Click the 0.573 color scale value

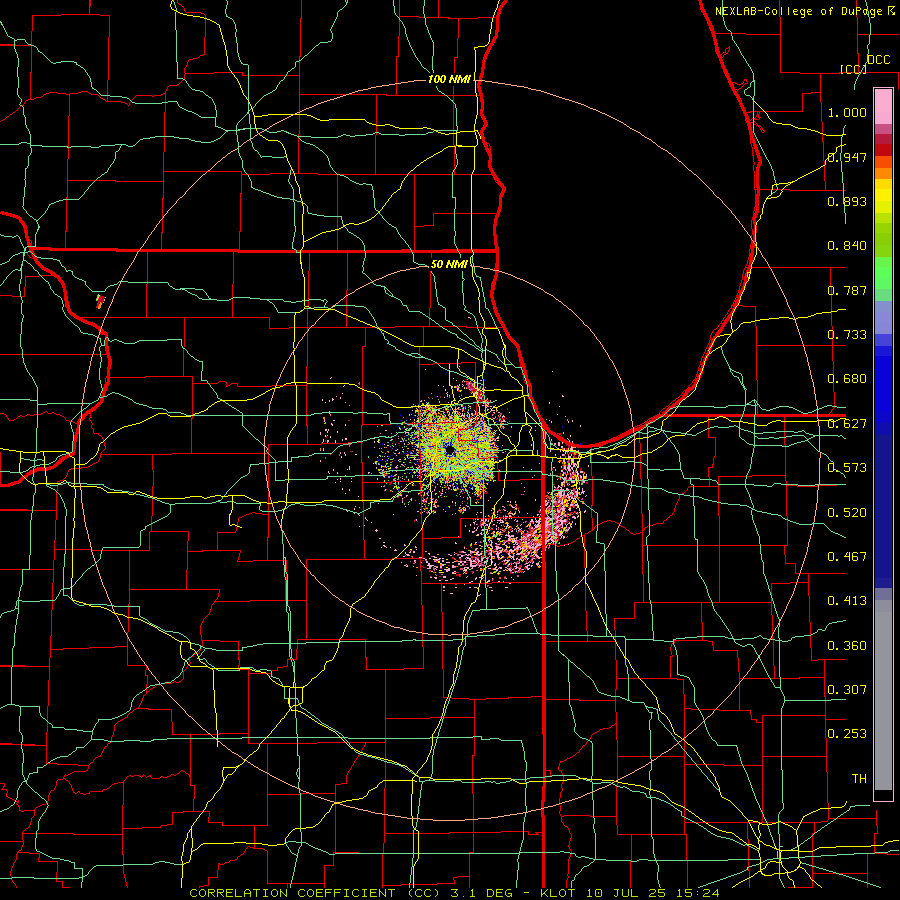coord(847,468)
